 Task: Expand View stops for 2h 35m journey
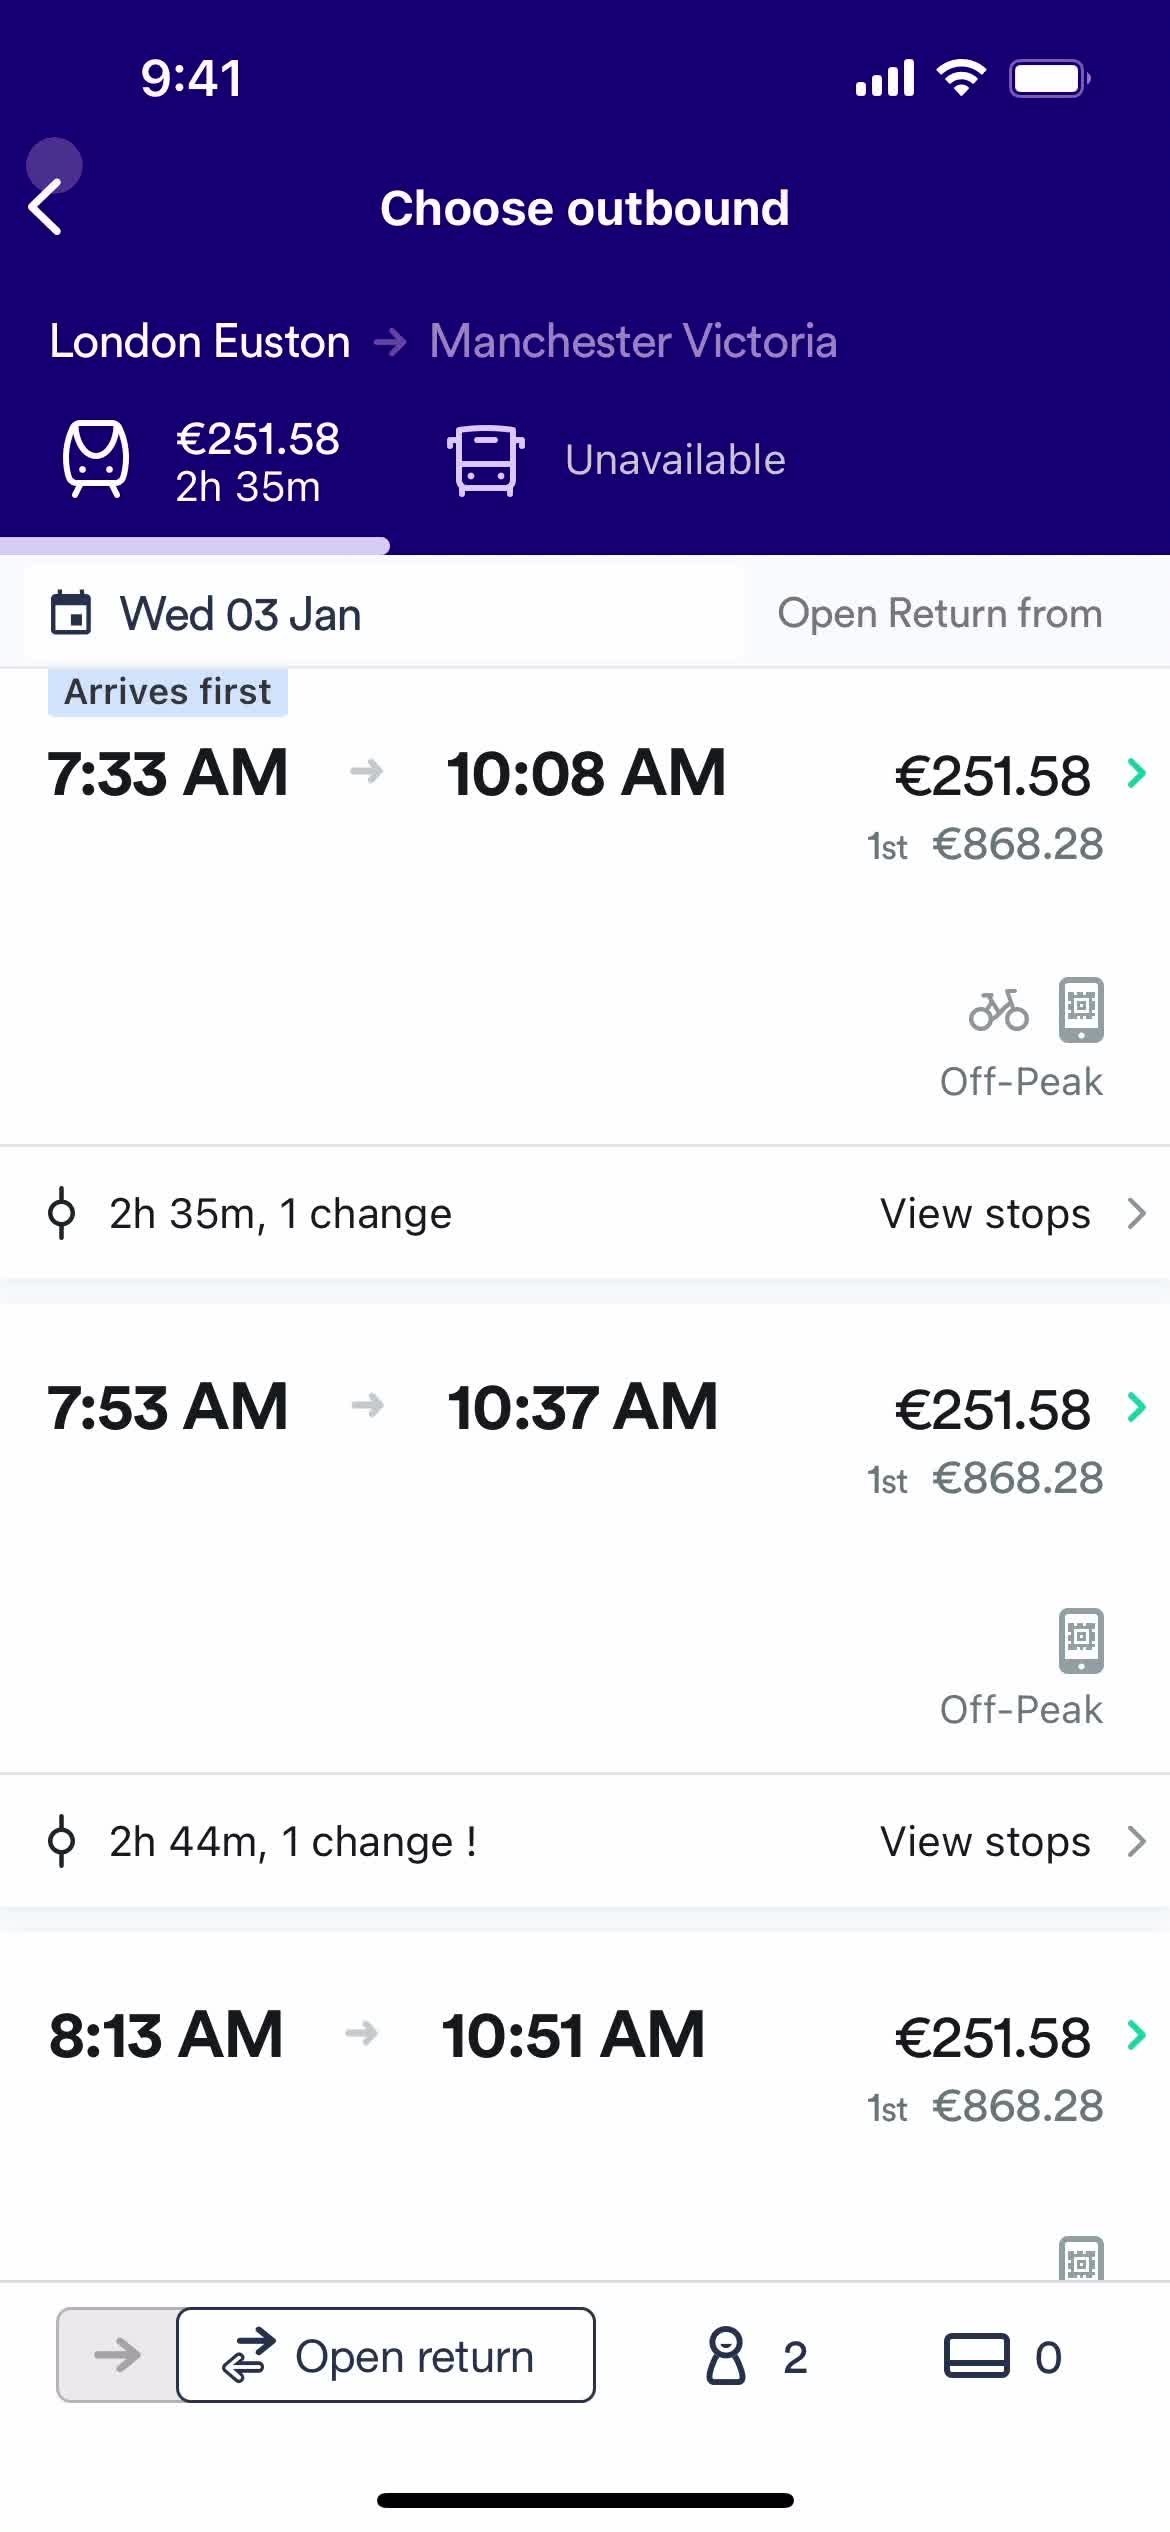pos(1012,1213)
